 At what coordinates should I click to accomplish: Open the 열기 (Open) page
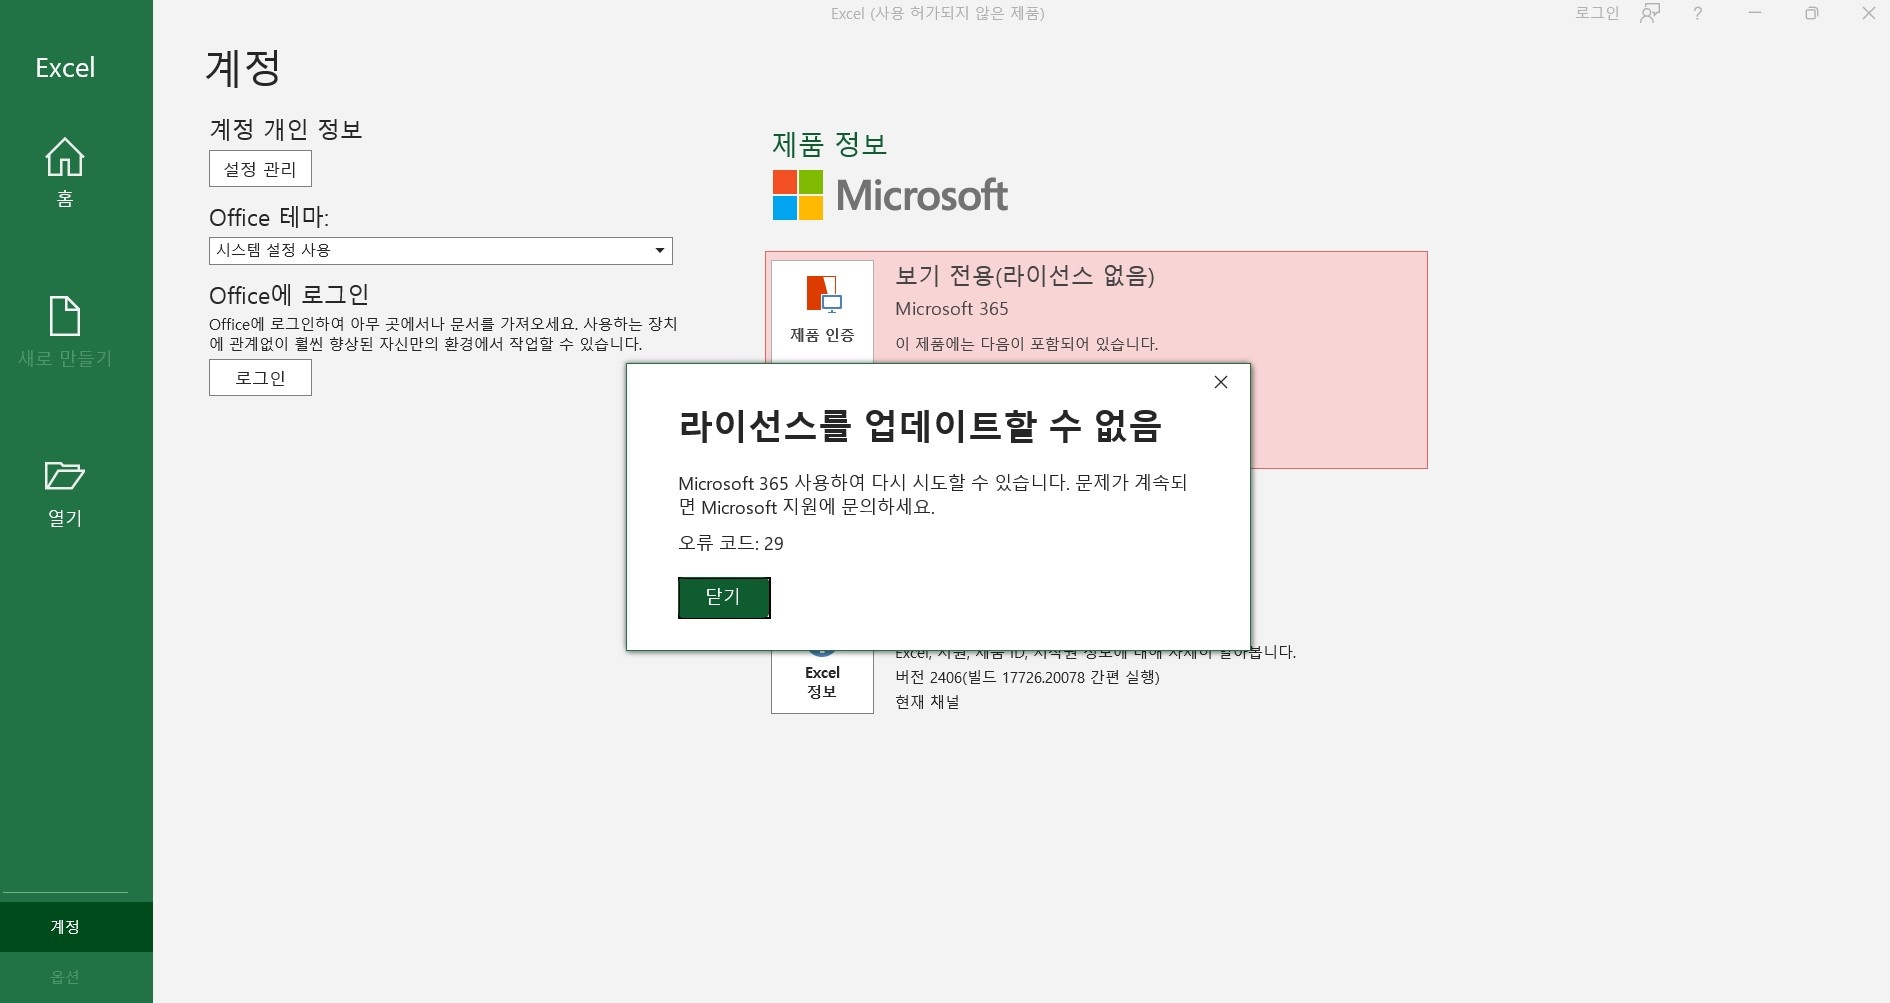click(65, 493)
